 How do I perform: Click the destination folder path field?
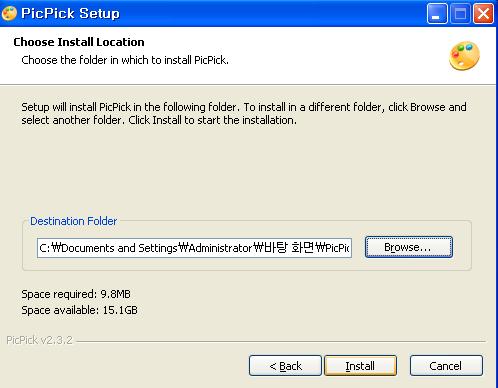pyautogui.click(x=194, y=248)
